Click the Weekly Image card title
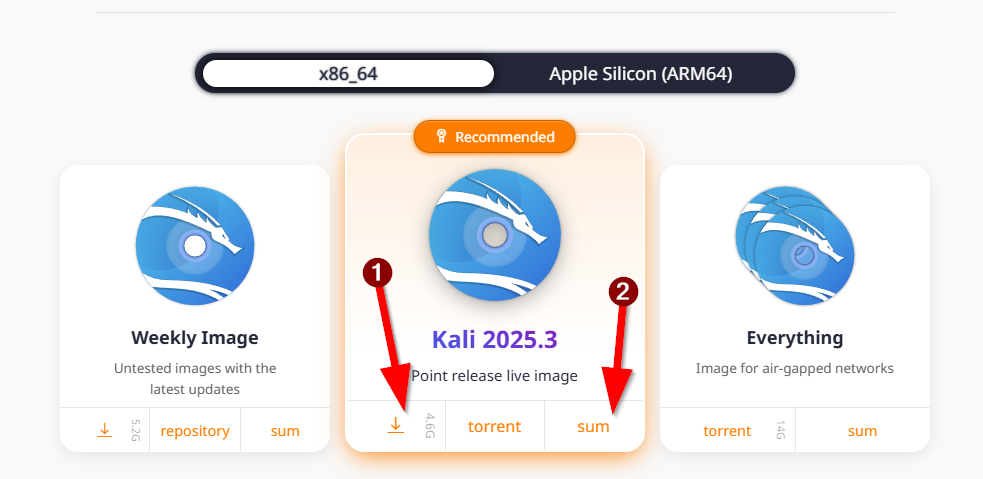983x479 pixels. [x=195, y=338]
